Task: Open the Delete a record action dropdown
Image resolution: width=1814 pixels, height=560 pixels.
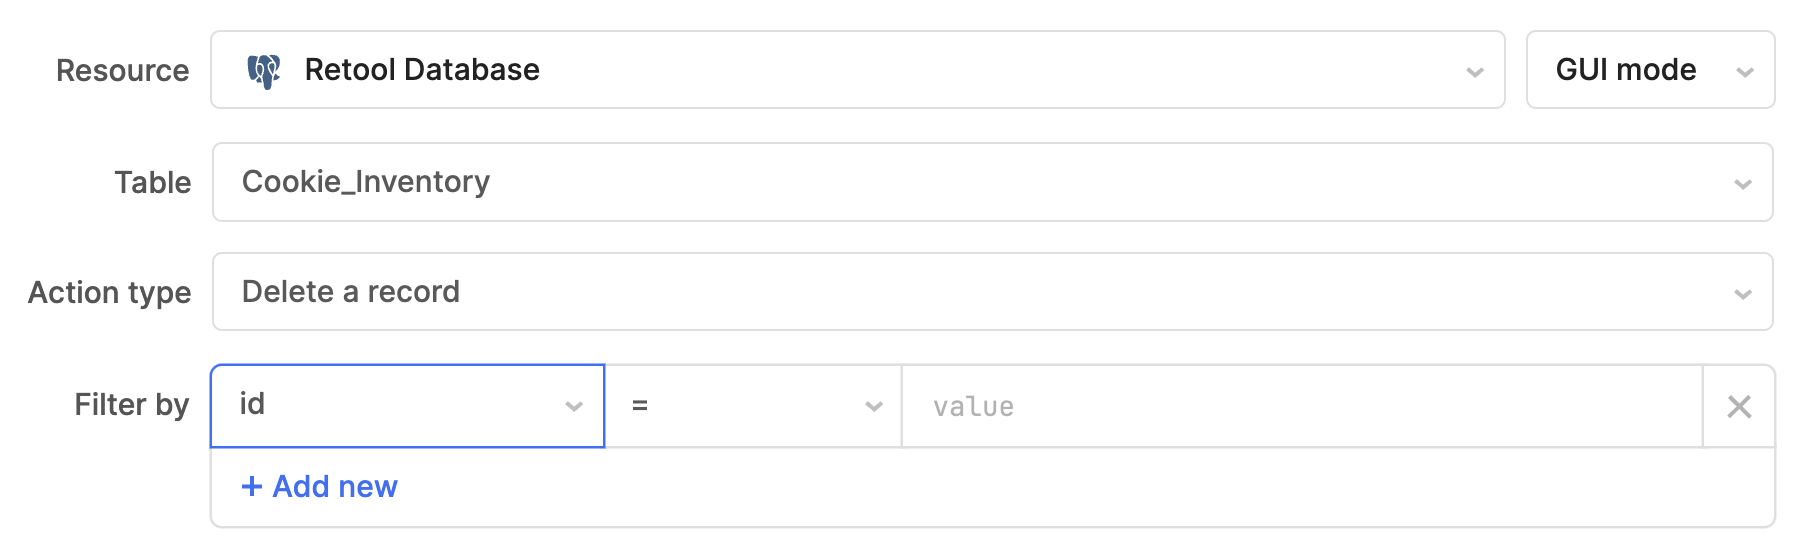Action: (992, 292)
